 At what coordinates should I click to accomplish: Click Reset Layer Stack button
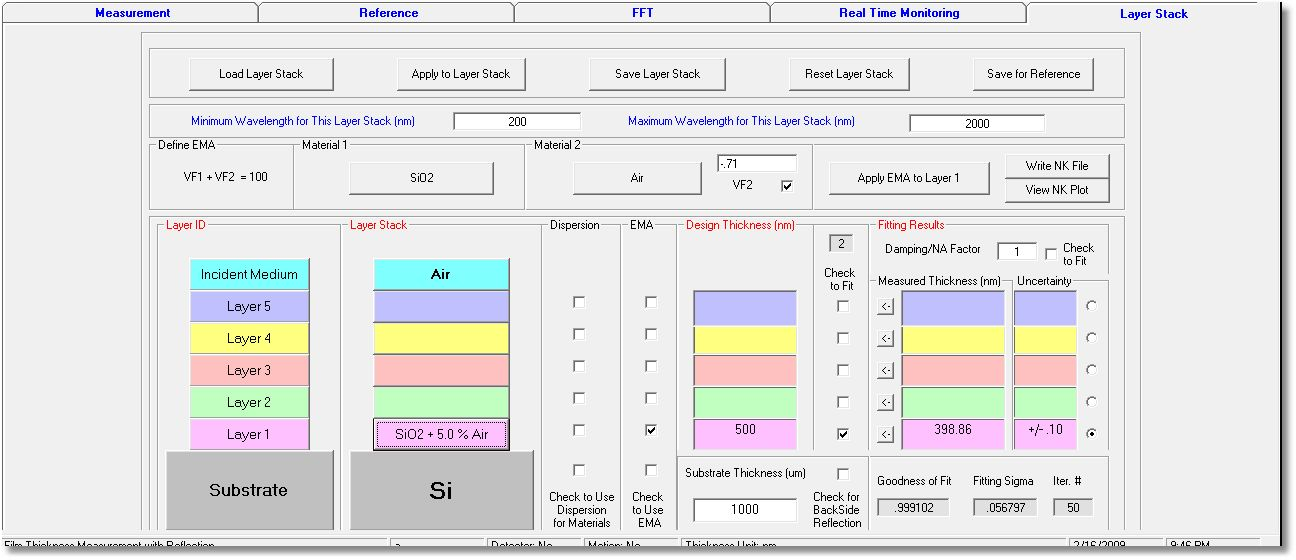click(849, 74)
